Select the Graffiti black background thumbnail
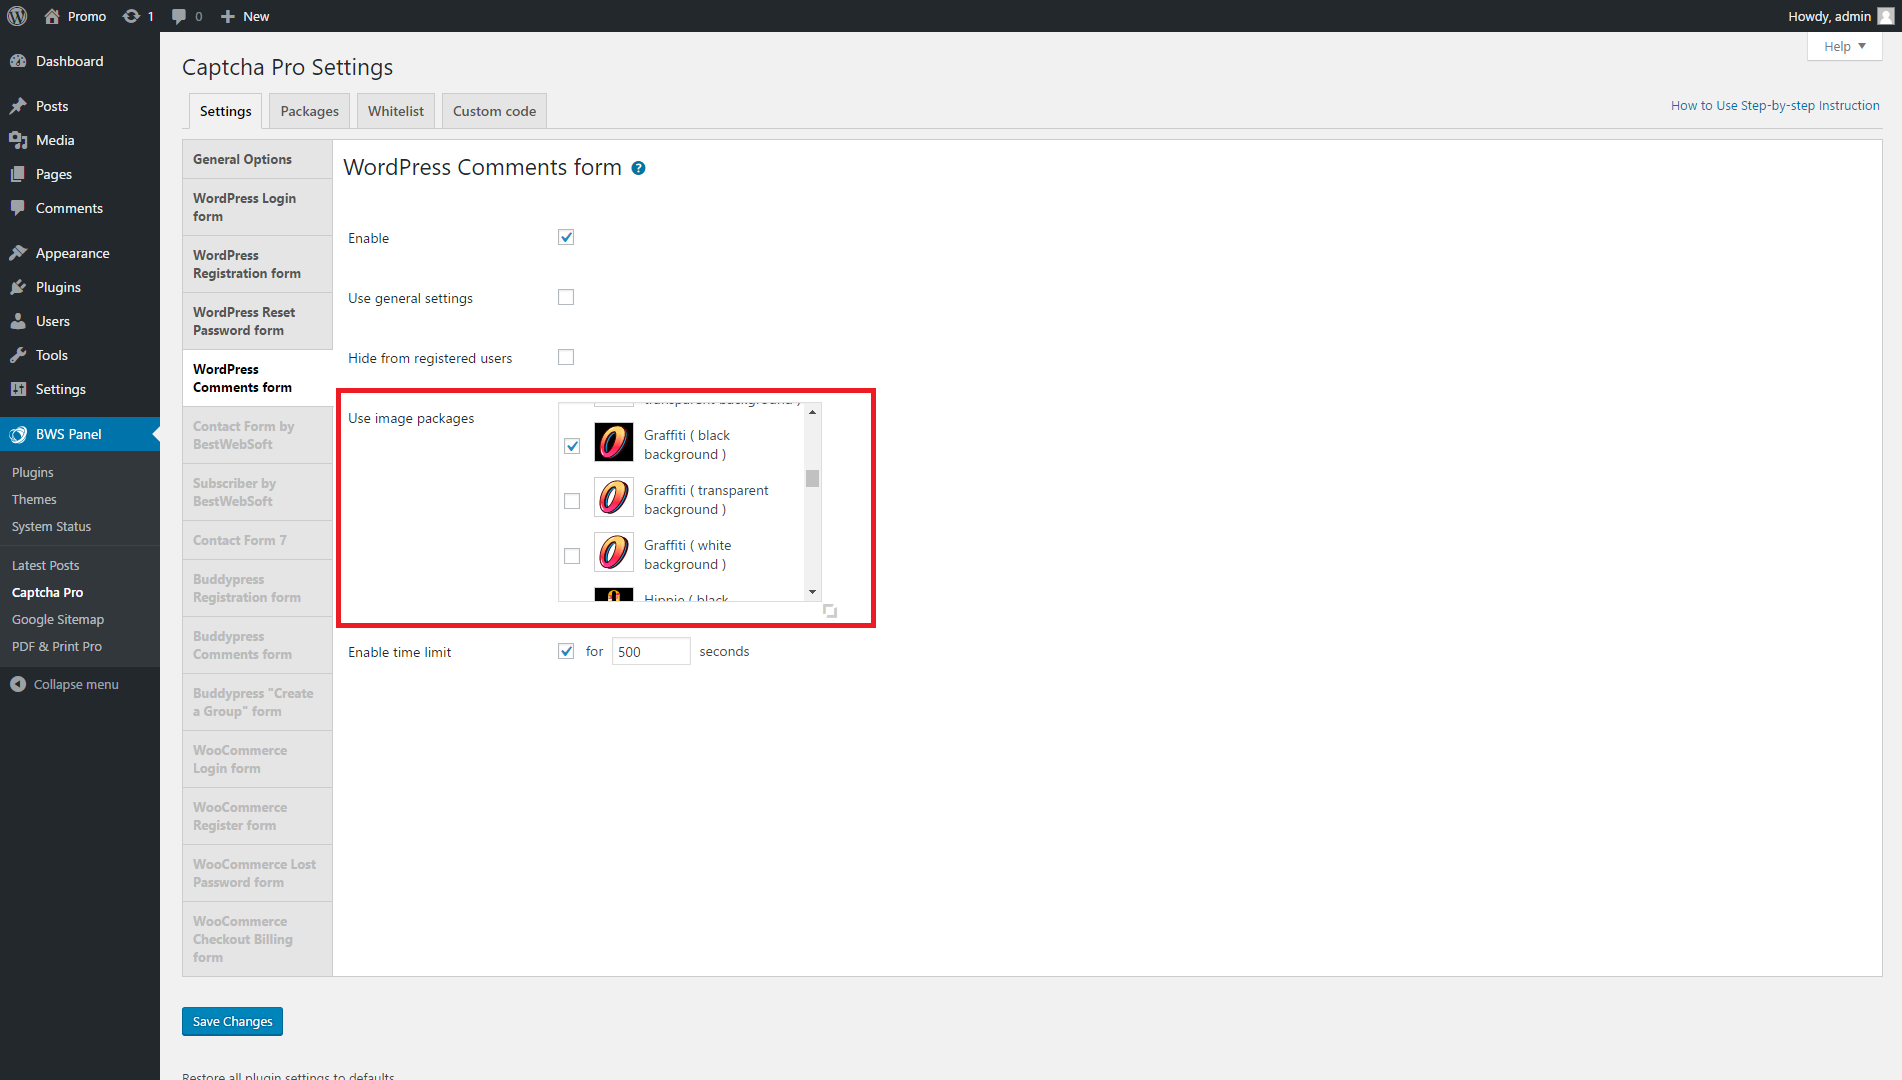Screen dimensions: 1902x1080 tap(614, 442)
